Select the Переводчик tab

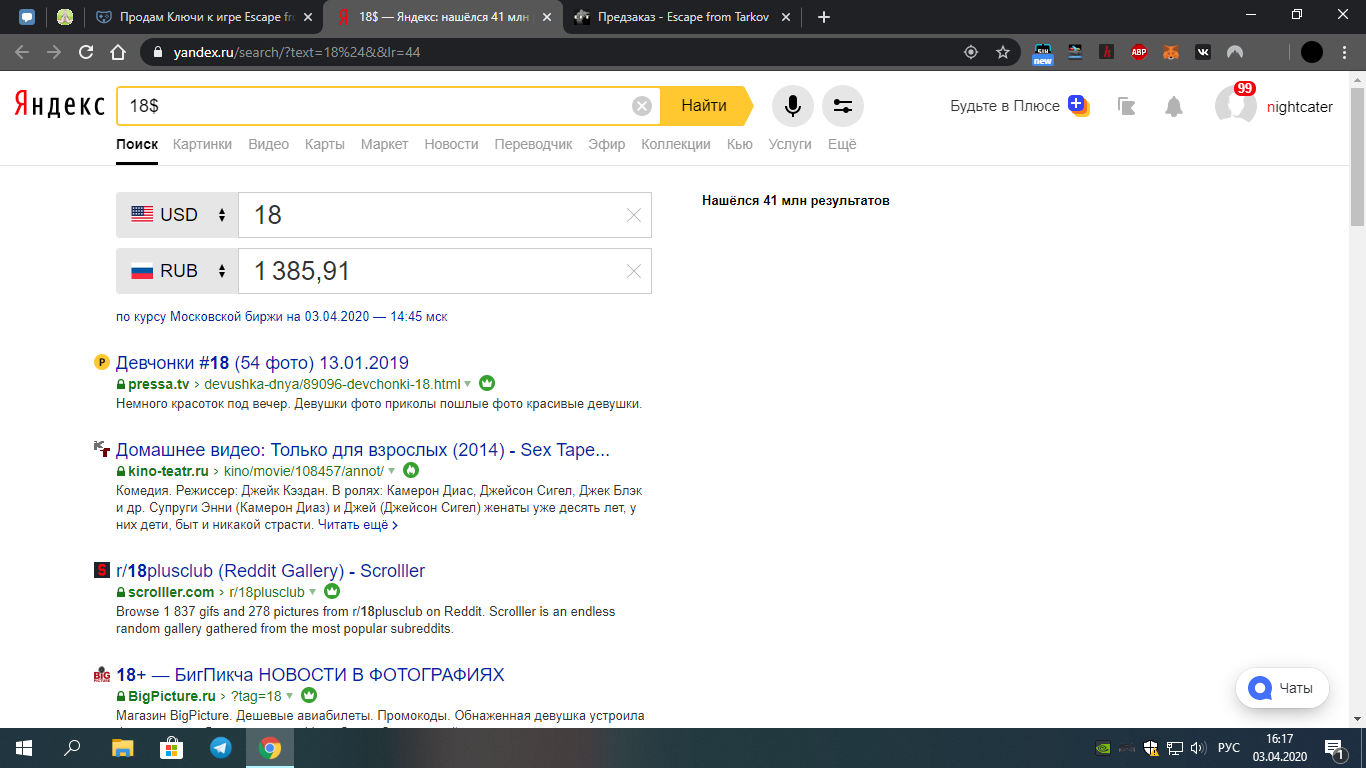click(533, 144)
